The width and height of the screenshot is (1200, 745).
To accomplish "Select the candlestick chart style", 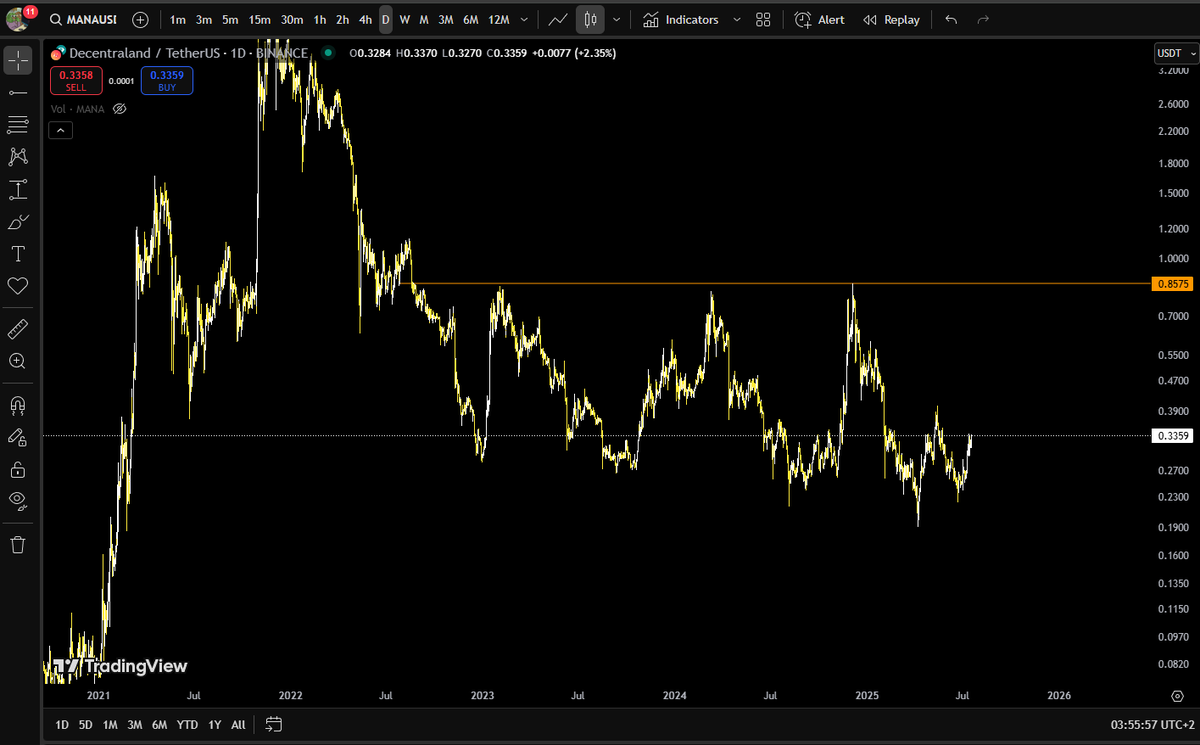I will 591,19.
